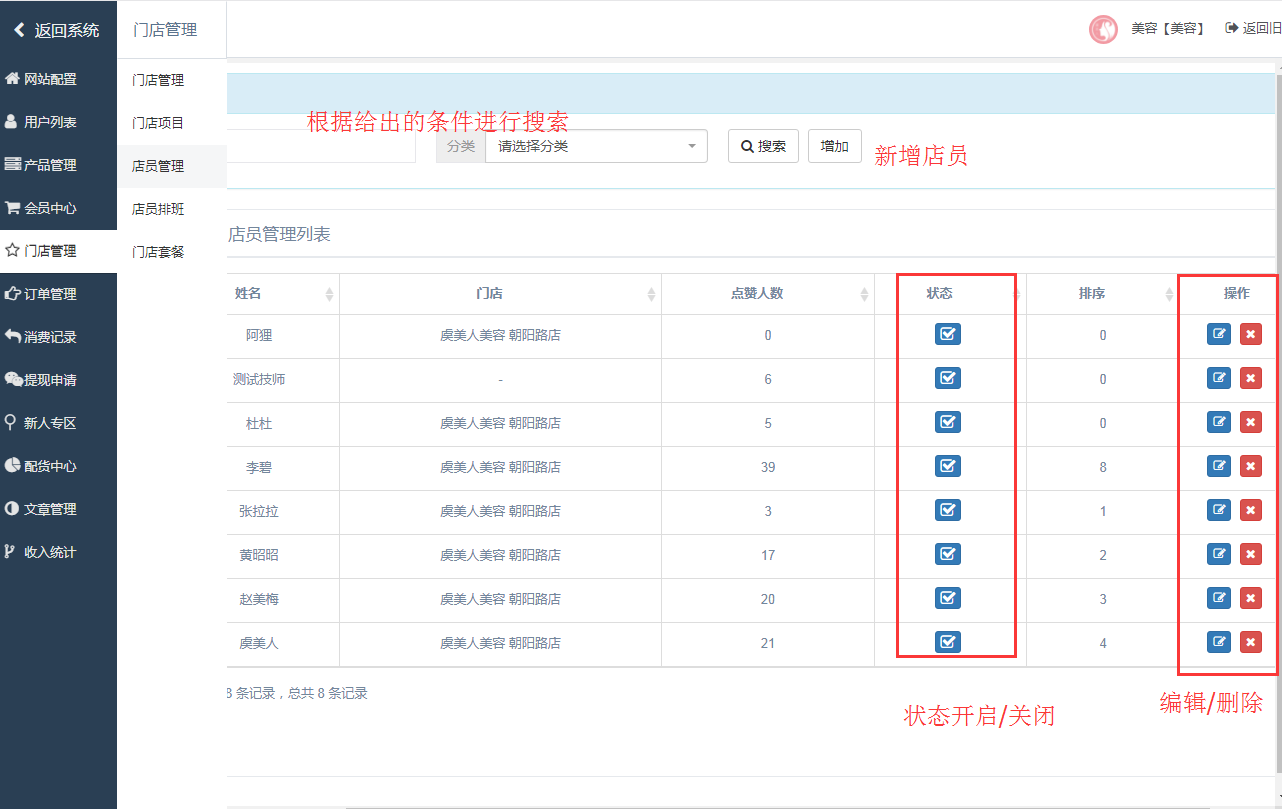
Task: Delete the 测试技师 staff row
Action: point(1250,378)
